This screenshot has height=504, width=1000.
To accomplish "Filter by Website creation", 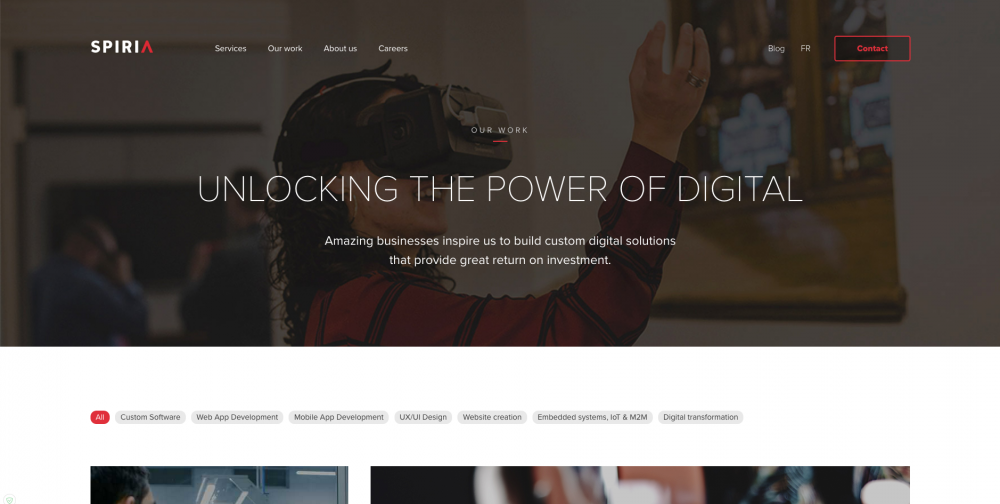I will point(492,417).
